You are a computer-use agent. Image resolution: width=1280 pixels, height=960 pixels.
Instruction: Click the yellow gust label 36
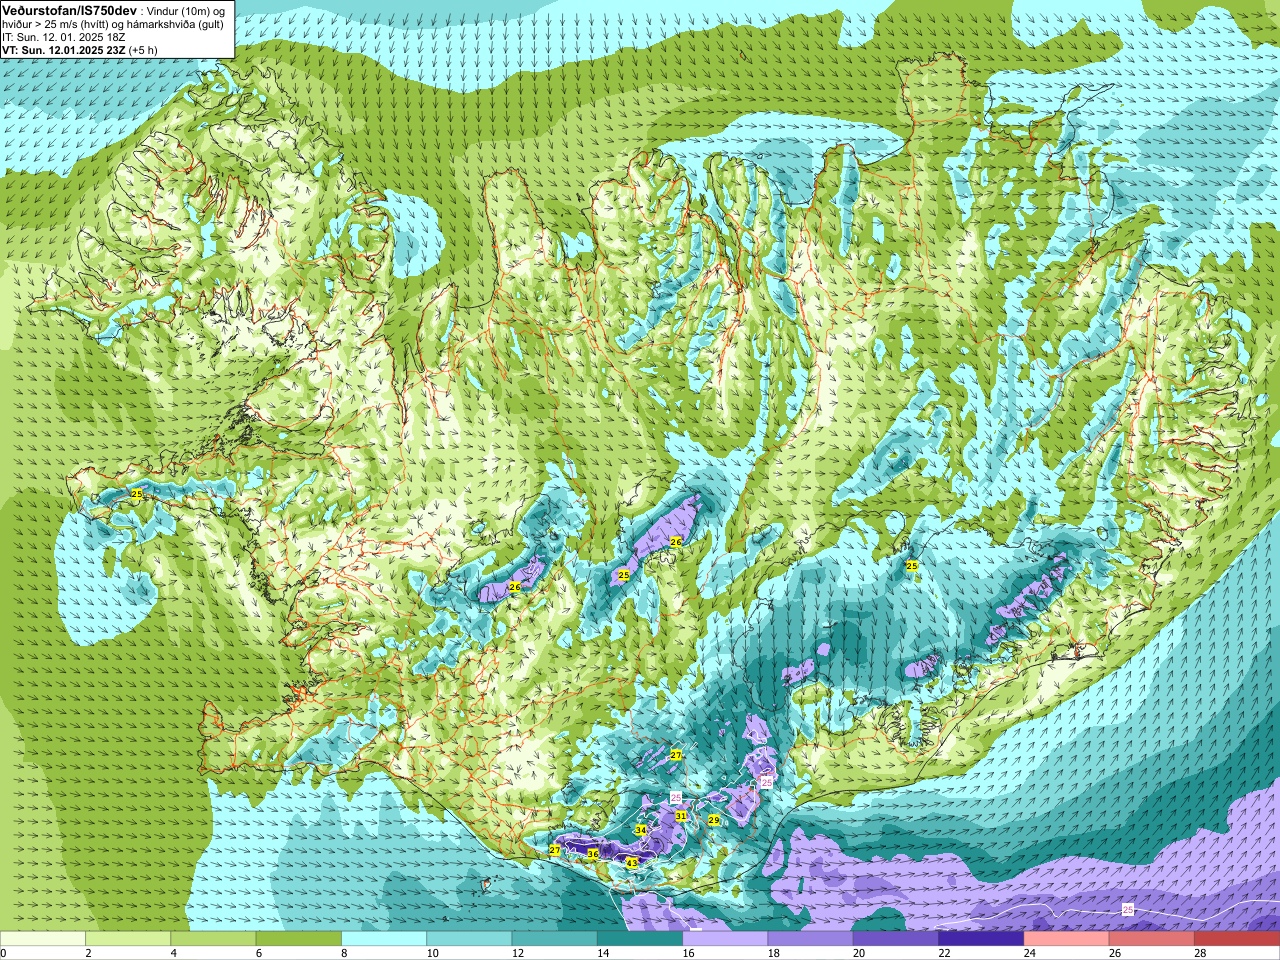592,854
